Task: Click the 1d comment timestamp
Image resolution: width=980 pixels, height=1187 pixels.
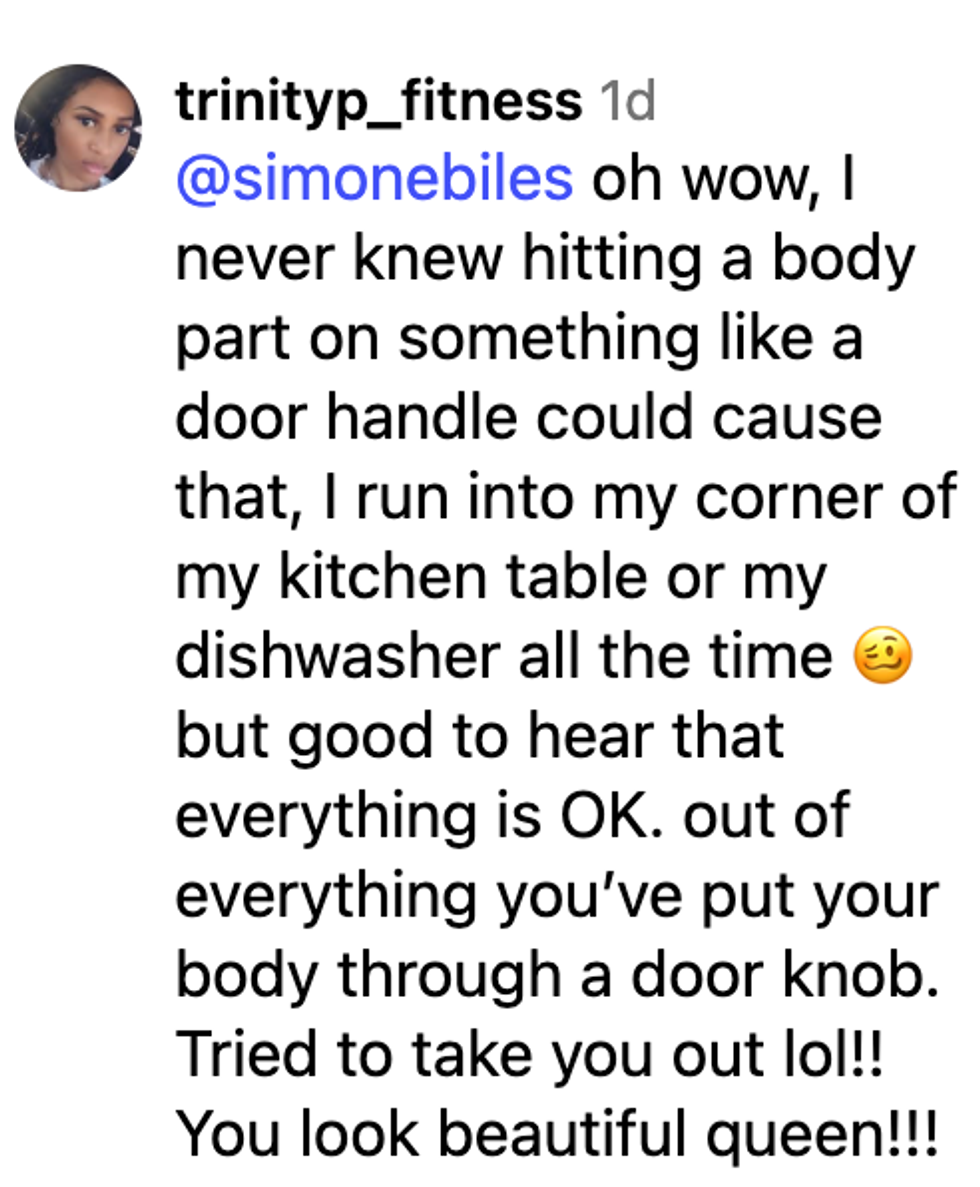Action: click(626, 101)
